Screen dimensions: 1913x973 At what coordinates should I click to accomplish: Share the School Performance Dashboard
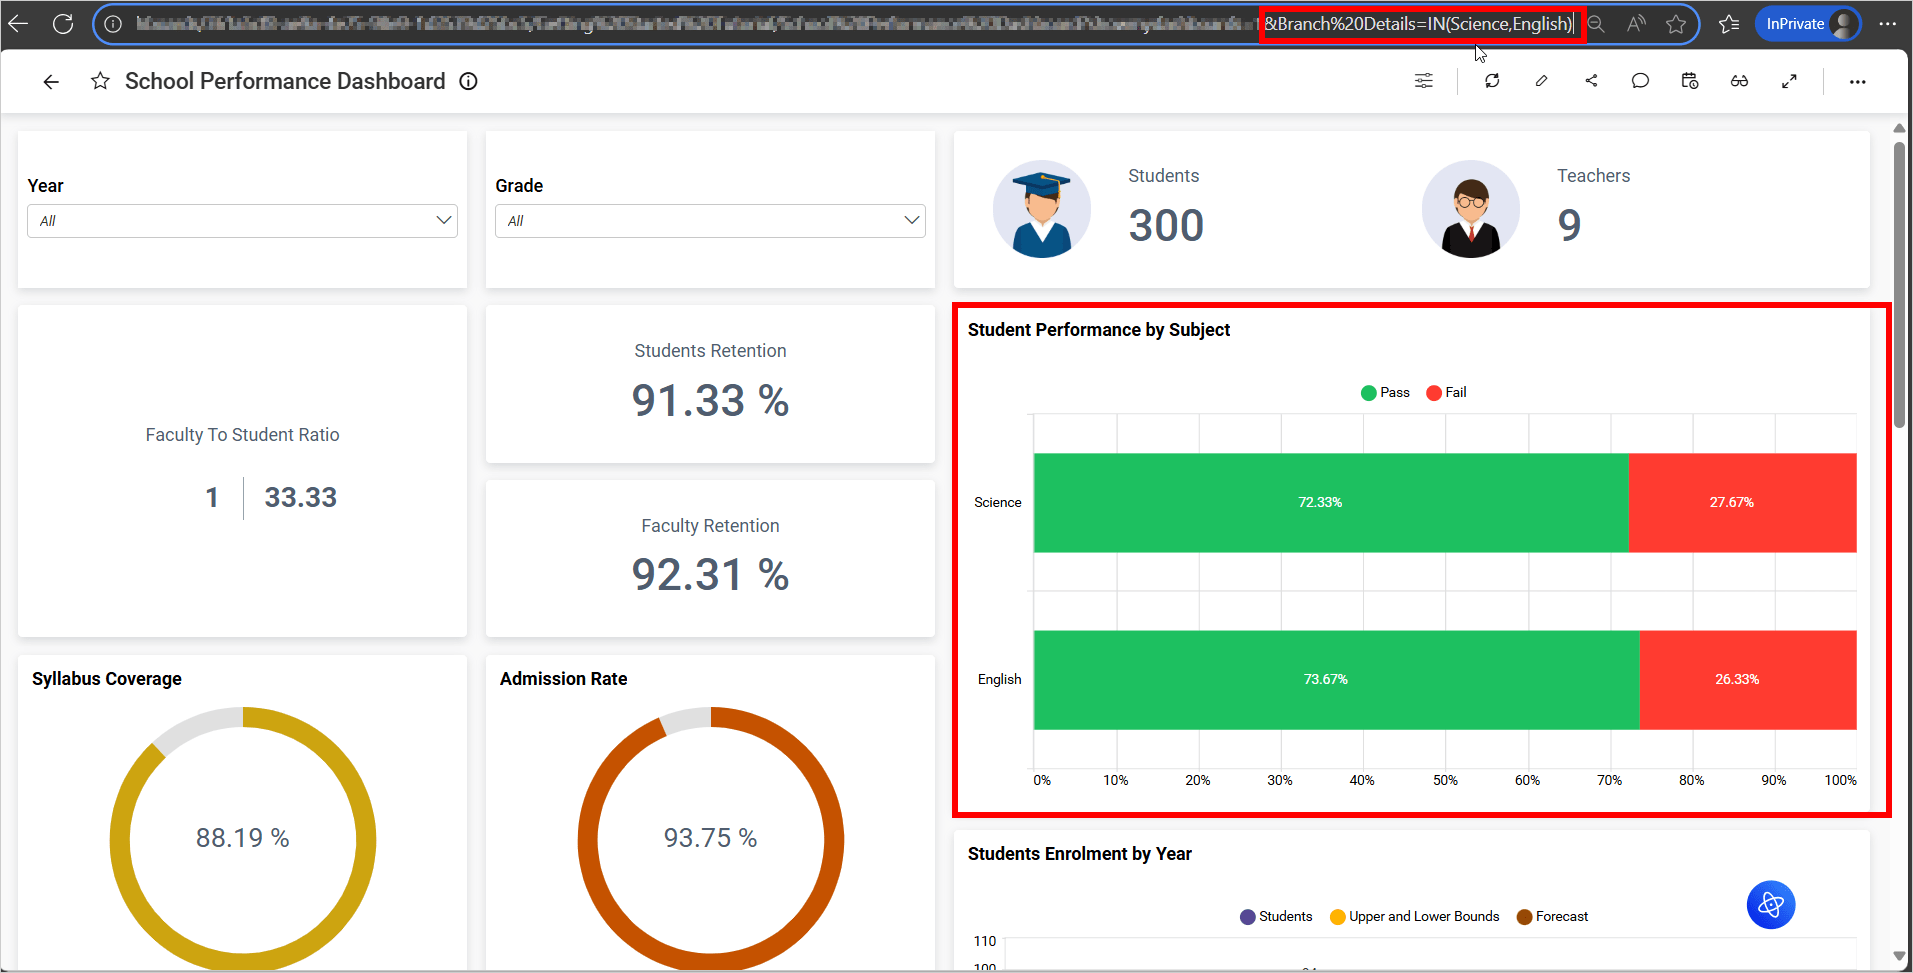[1591, 81]
